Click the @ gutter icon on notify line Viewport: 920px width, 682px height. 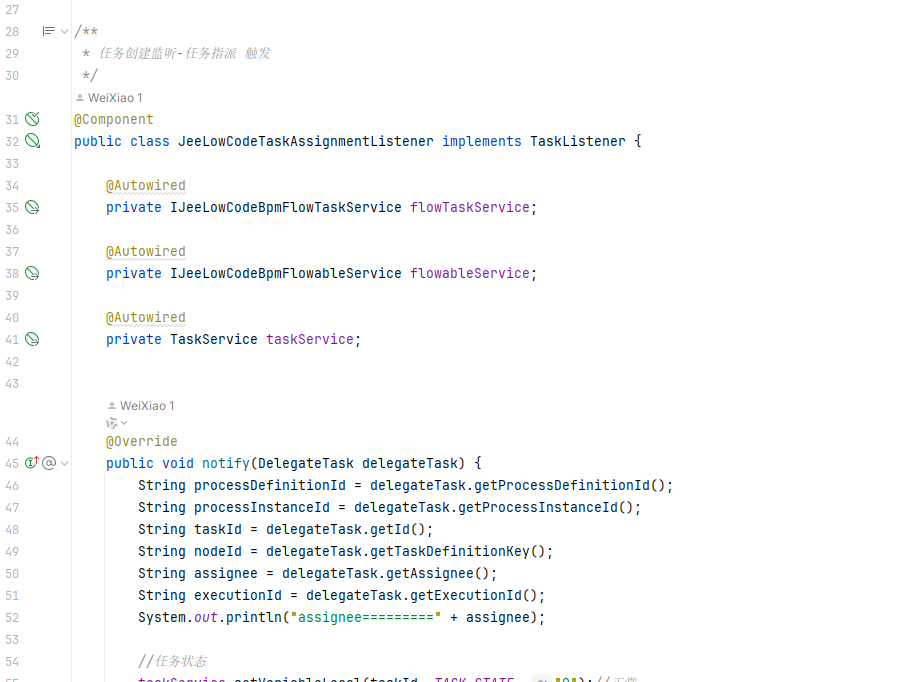(x=49, y=463)
